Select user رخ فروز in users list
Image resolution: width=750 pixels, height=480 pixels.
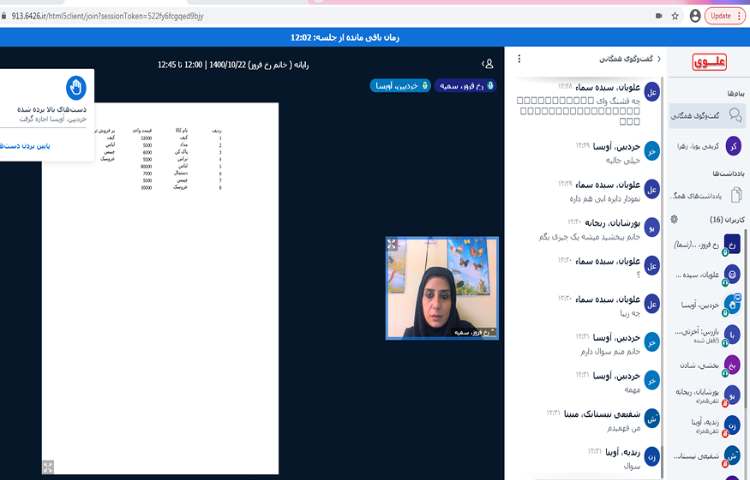point(707,244)
